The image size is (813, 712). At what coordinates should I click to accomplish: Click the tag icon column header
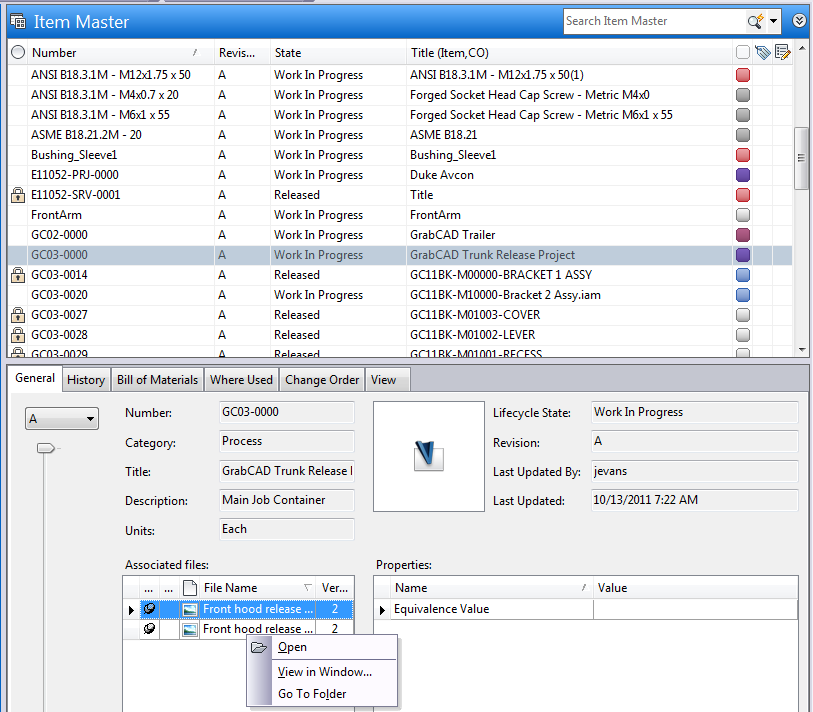tap(763, 53)
